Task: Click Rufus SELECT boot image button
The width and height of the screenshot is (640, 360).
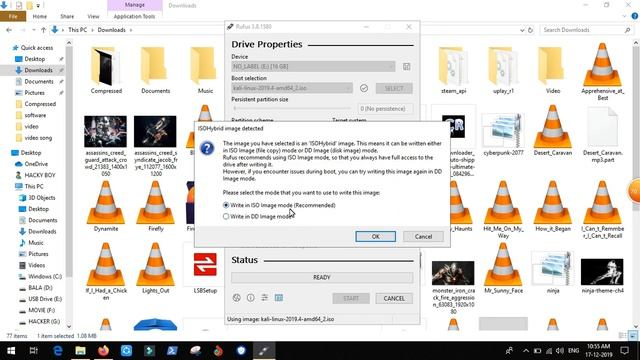Action: coord(394,88)
